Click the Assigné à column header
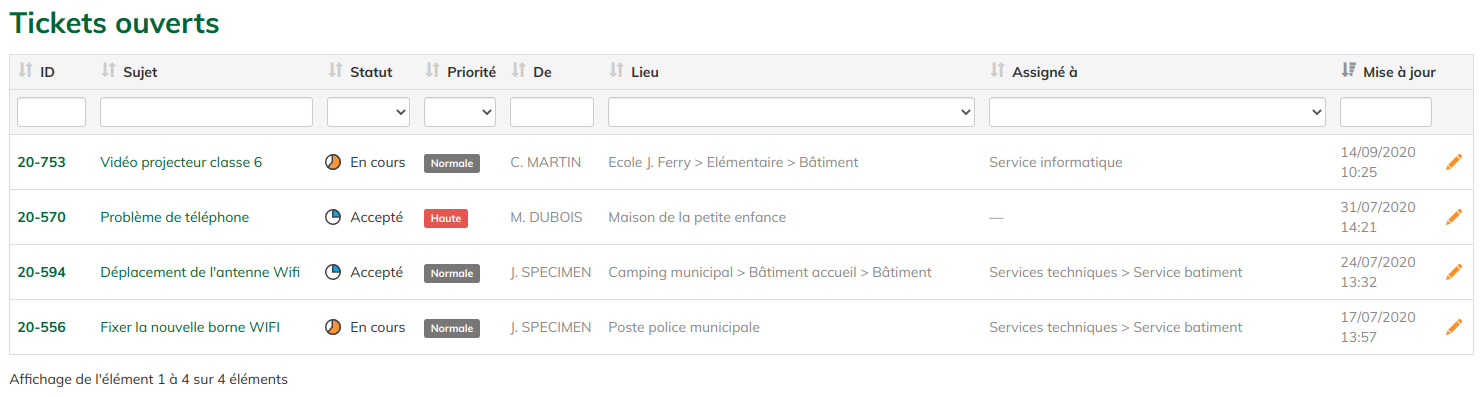Screen dimensions: 1483x397 pos(1044,72)
